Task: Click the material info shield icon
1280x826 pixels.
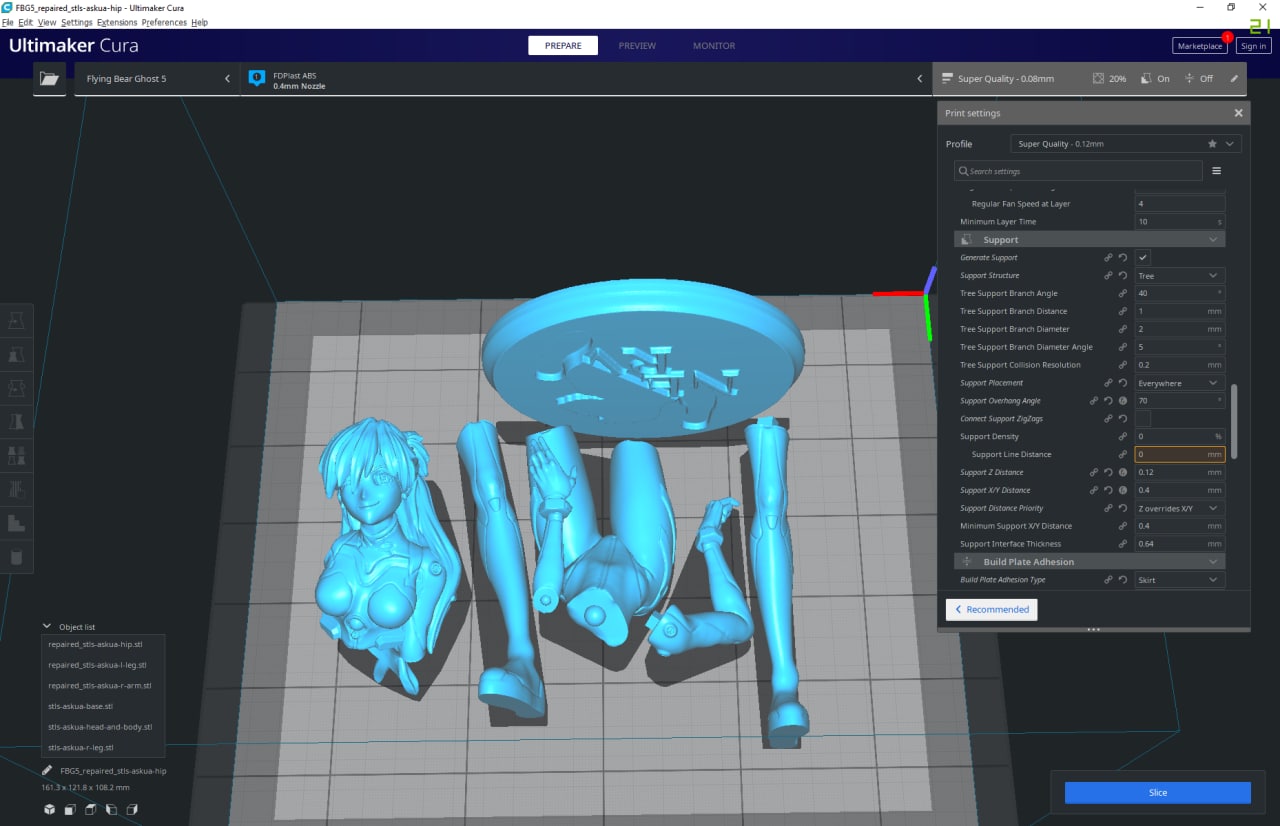Action: [256, 77]
